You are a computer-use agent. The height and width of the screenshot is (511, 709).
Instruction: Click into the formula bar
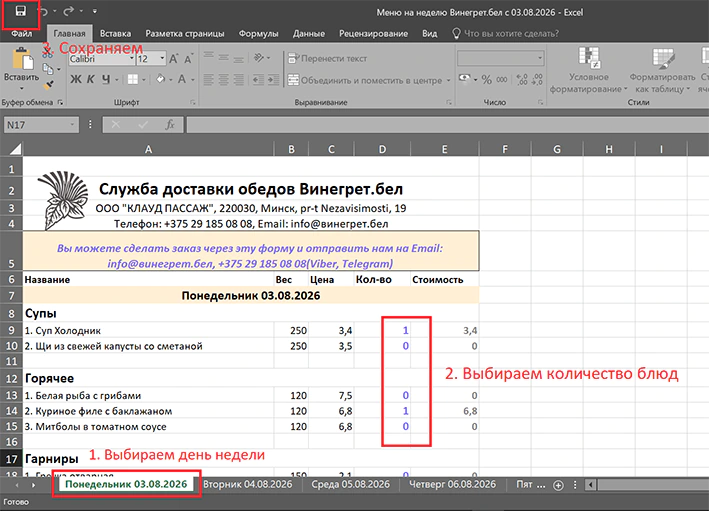pyautogui.click(x=447, y=125)
